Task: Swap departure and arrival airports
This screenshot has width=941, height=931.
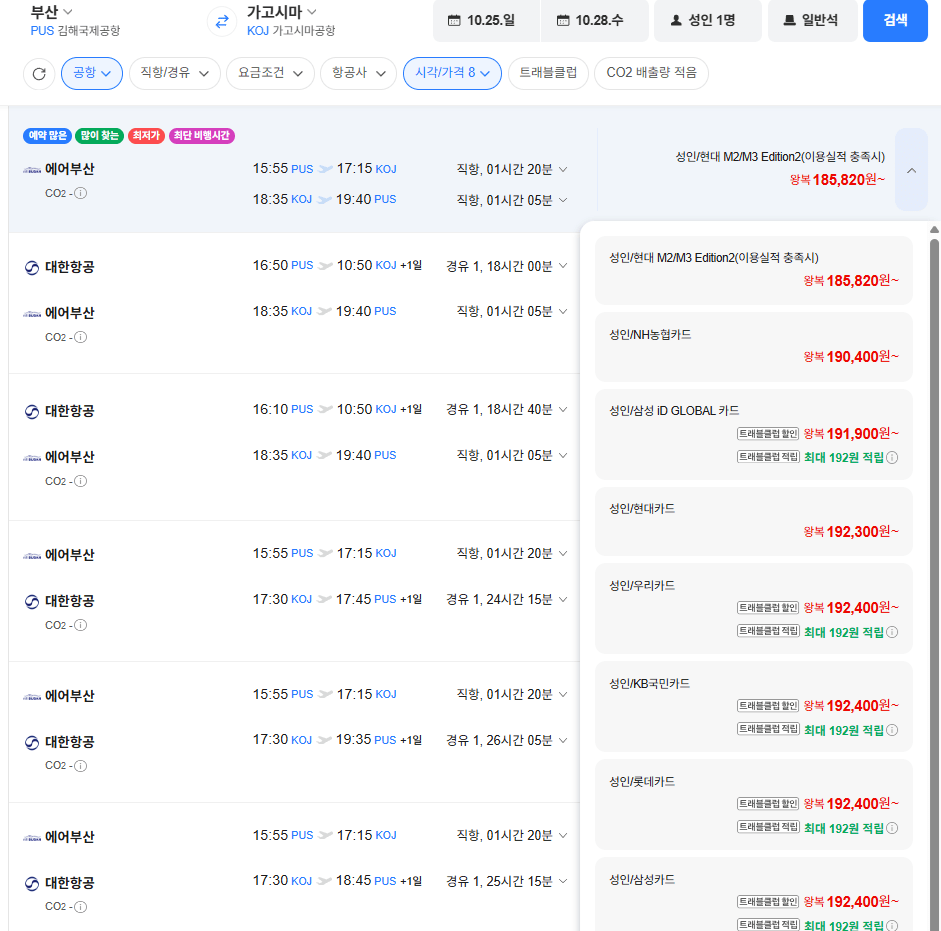Action: [222, 22]
